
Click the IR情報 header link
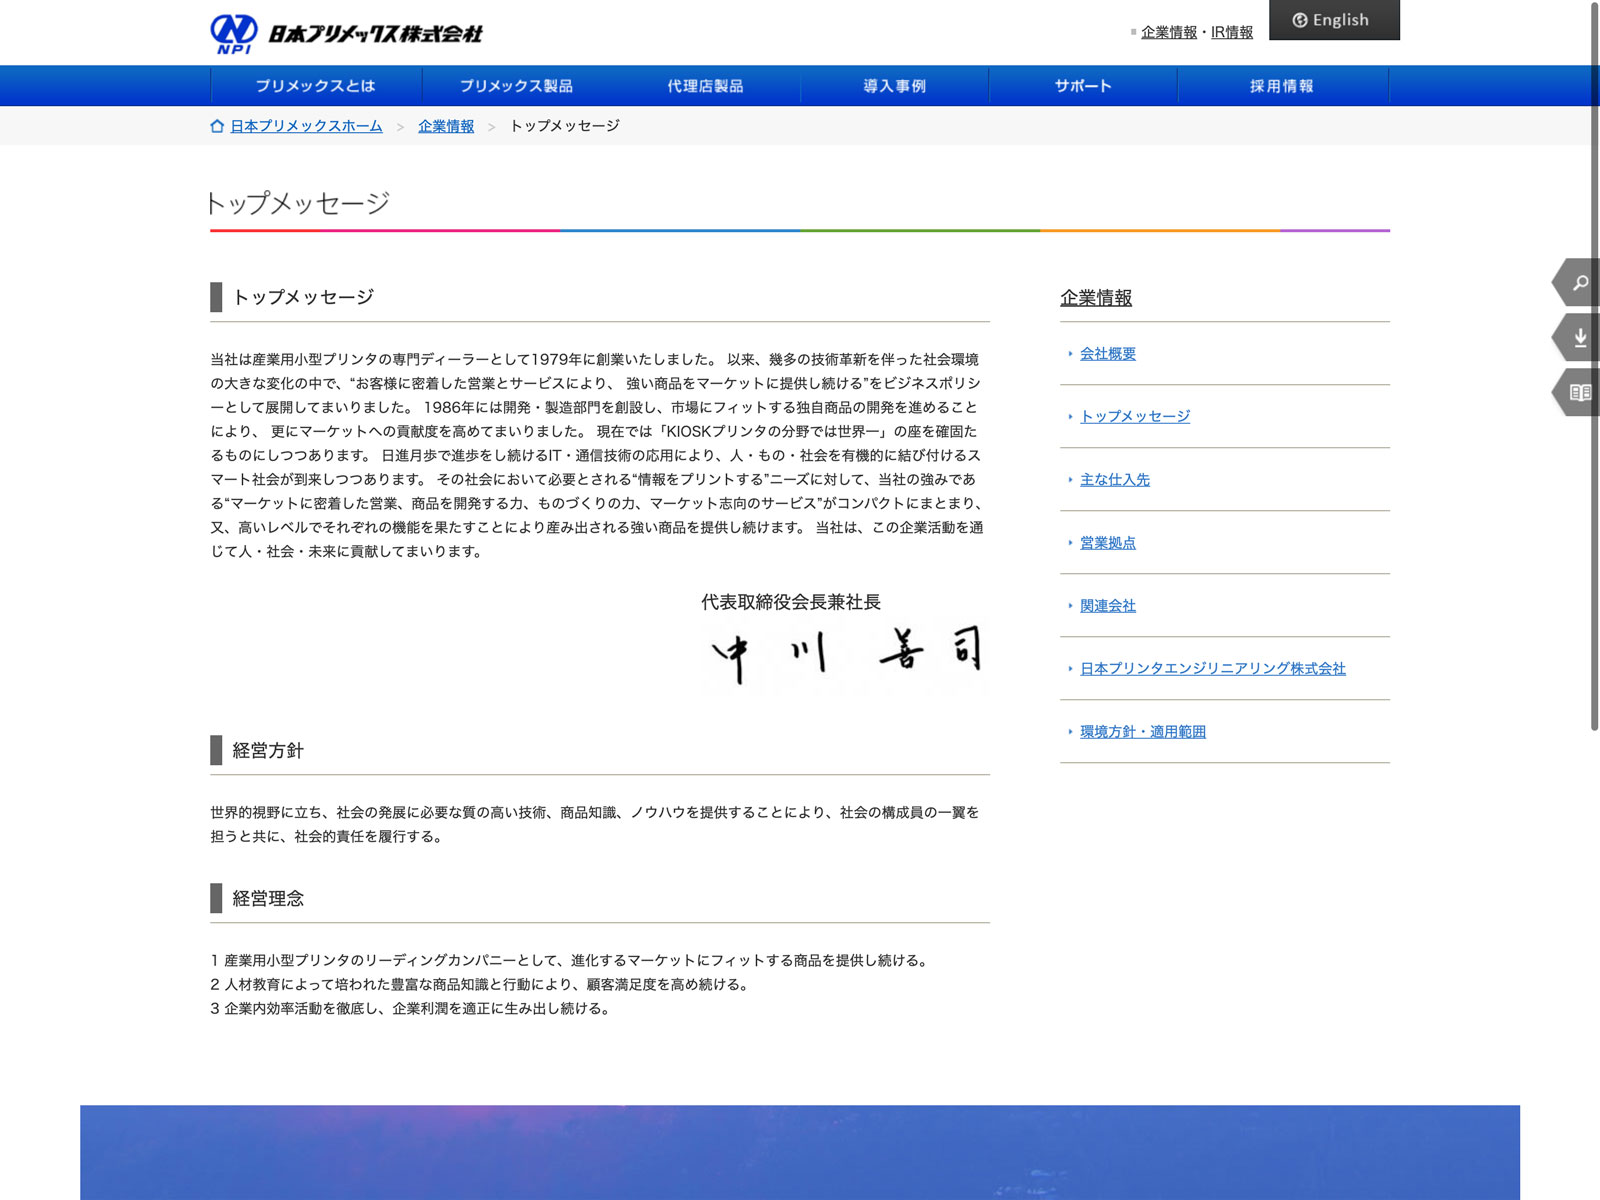point(1231,32)
